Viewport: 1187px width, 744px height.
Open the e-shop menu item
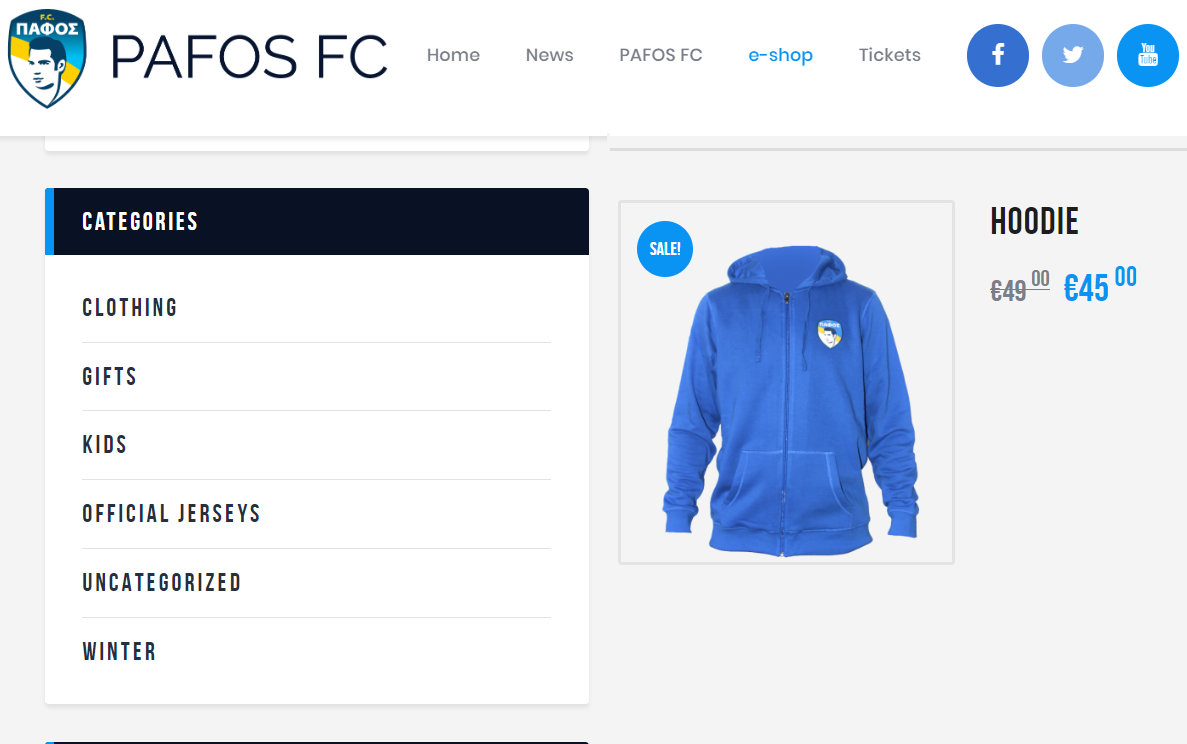780,55
